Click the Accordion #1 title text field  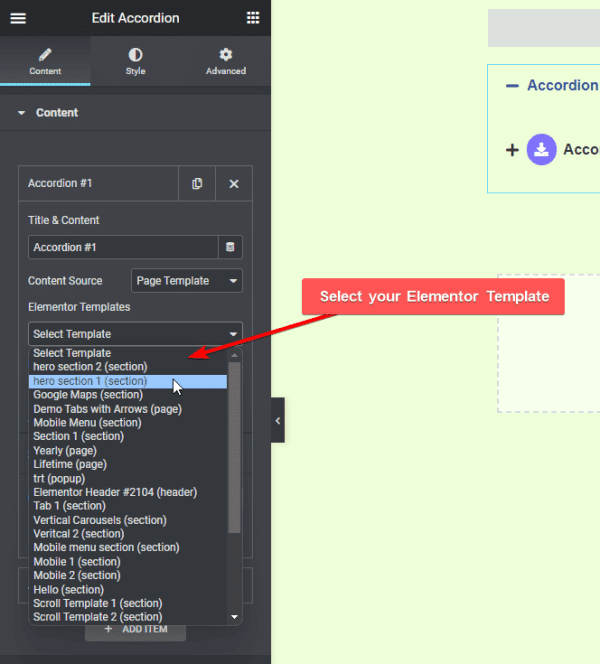[x=122, y=247]
